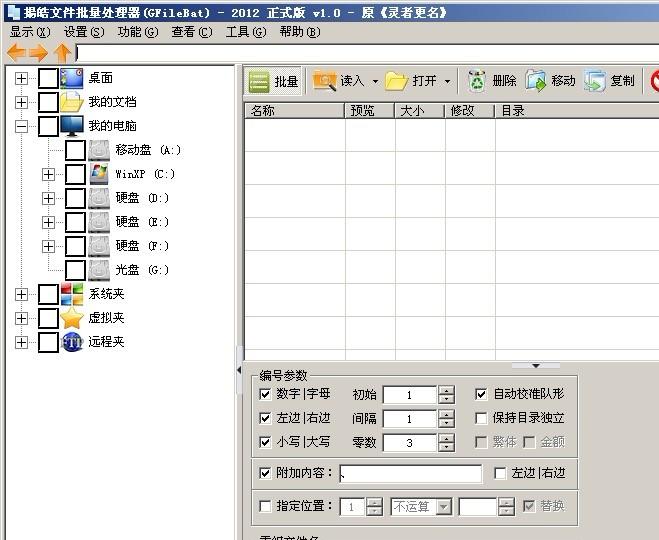Open the 读入 dropdown arrow

pos(375,81)
